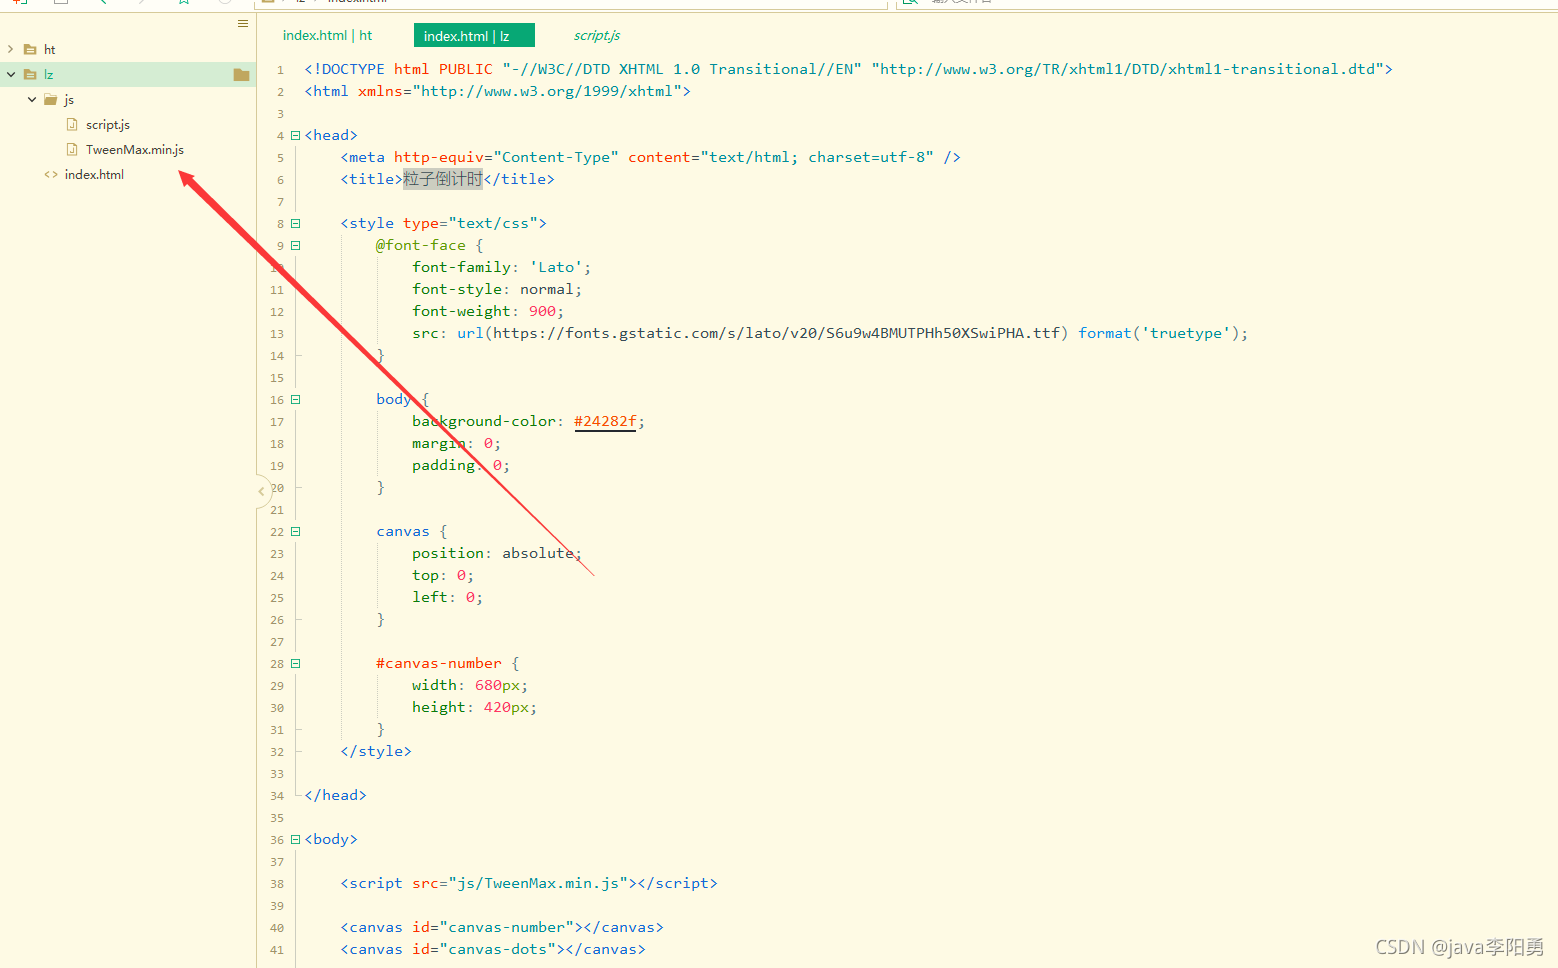Click the closing </style> tag
Screen dimensions: 1558x968
(x=376, y=751)
